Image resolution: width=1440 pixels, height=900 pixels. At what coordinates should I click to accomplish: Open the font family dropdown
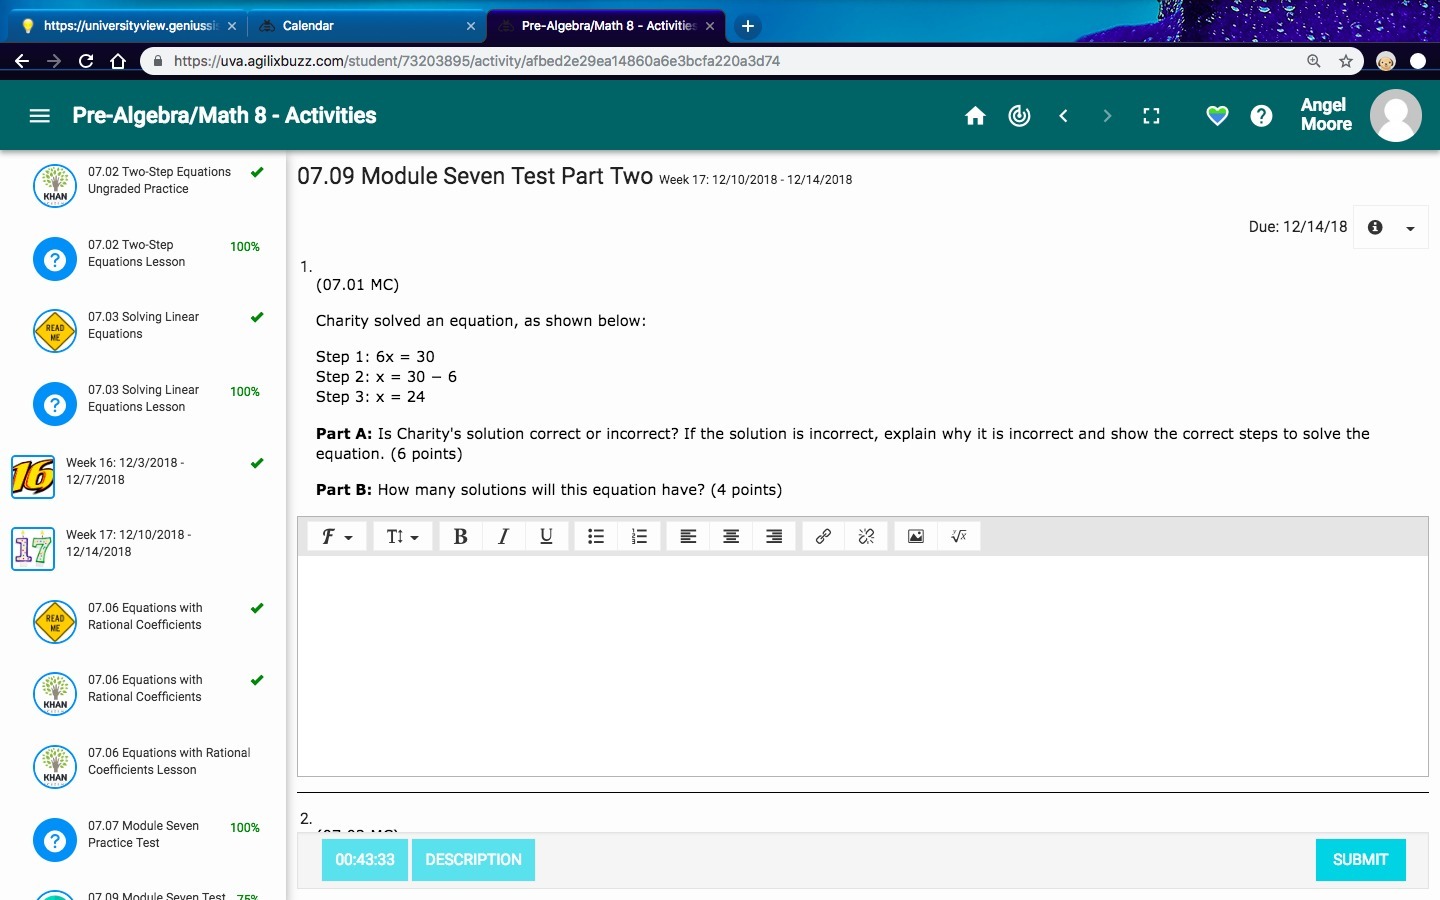pyautogui.click(x=337, y=537)
